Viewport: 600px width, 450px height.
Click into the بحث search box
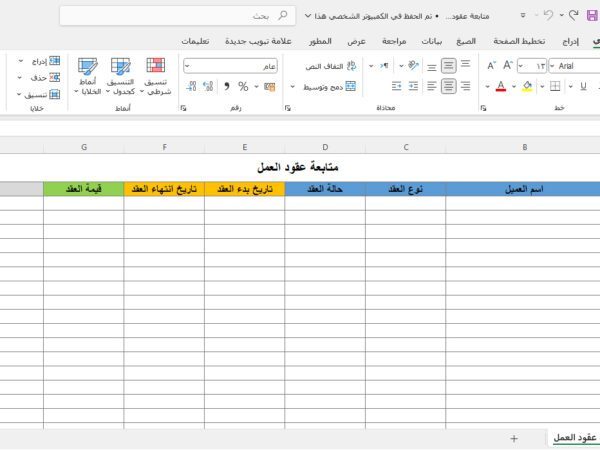[178, 16]
